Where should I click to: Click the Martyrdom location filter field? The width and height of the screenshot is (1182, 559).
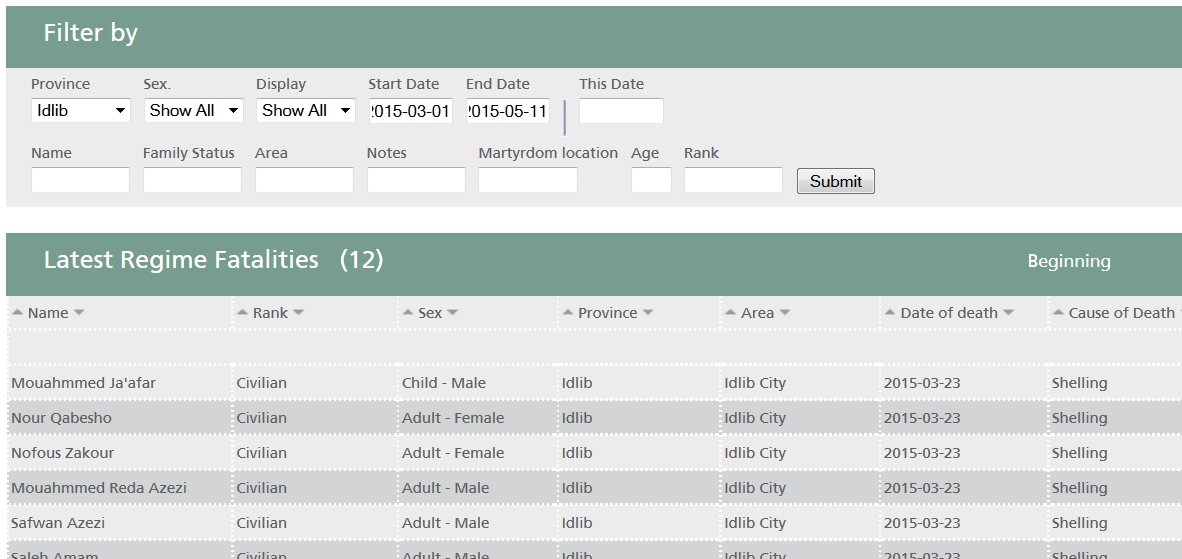click(x=528, y=180)
